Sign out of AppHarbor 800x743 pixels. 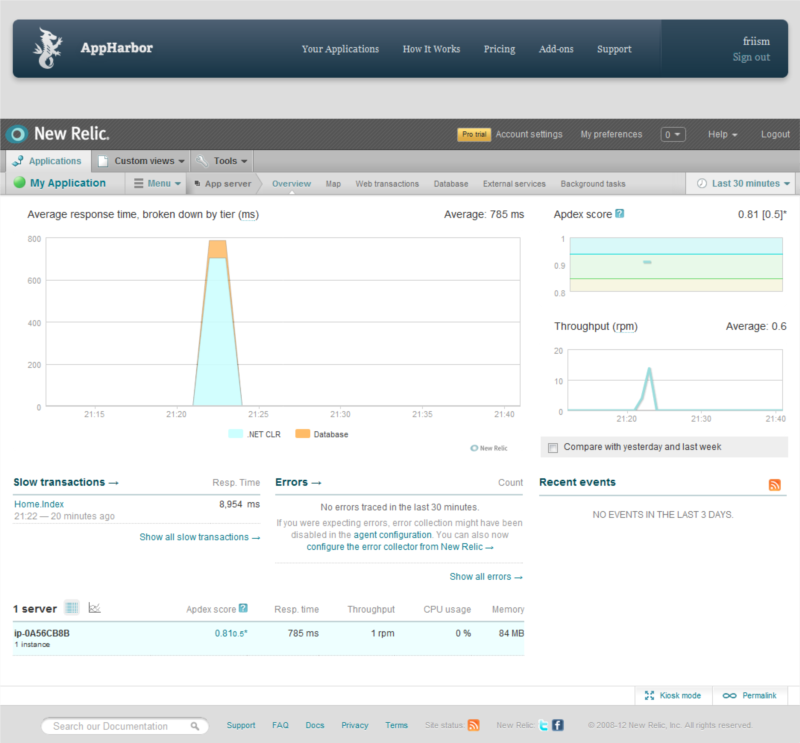coord(752,57)
